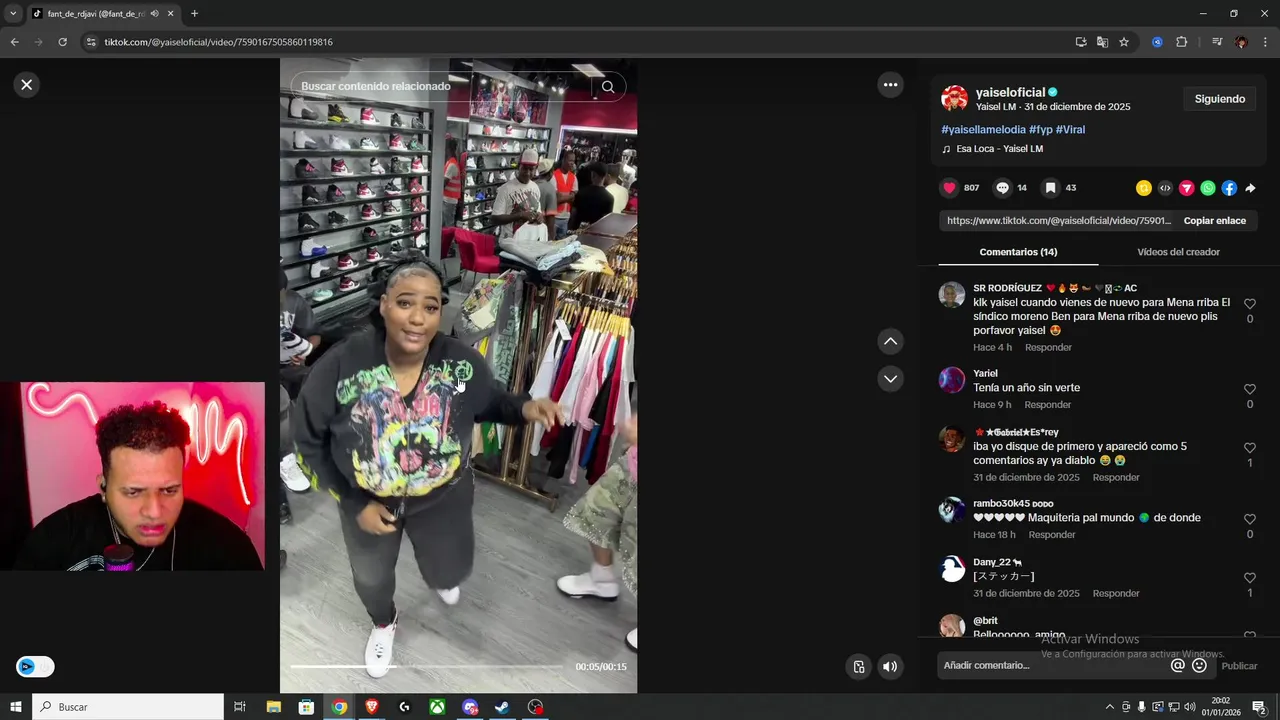Open comments via speech bubble icon

1002,188
